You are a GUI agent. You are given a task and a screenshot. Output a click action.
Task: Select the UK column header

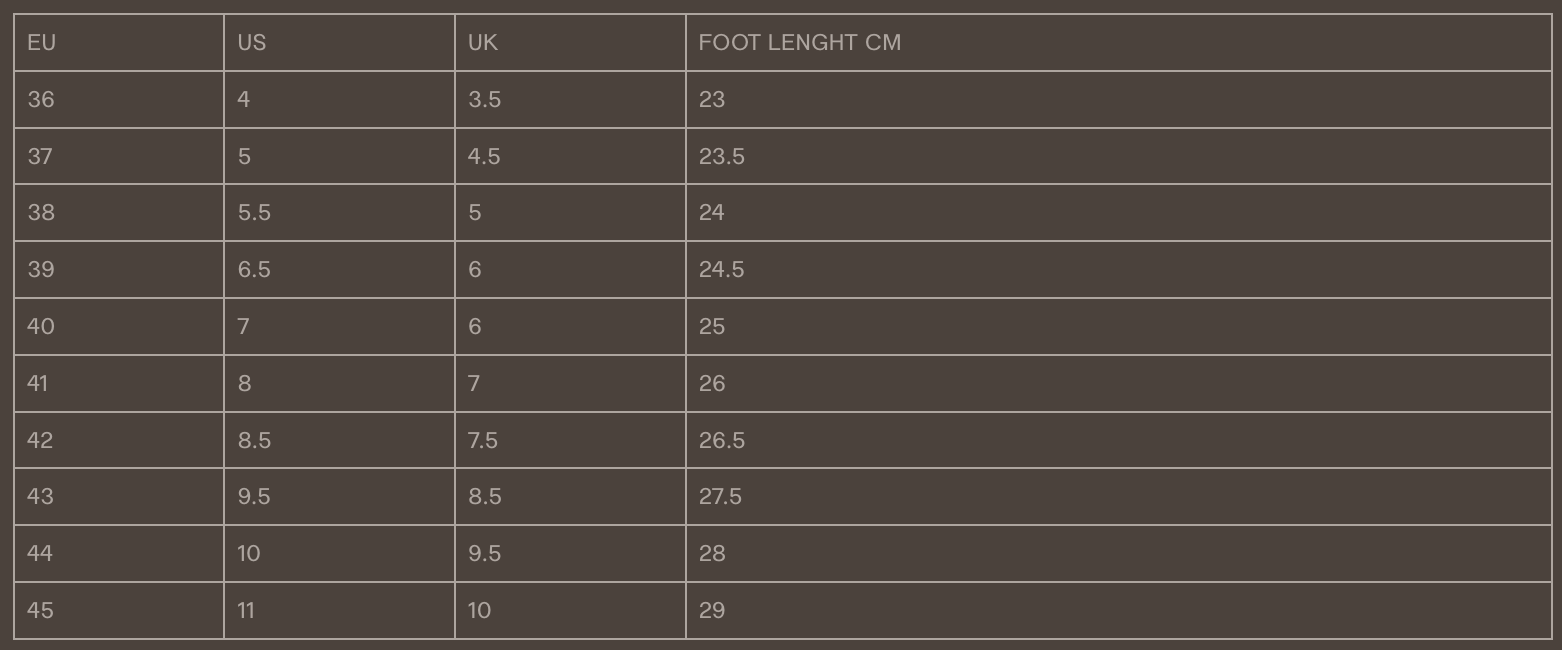point(483,43)
